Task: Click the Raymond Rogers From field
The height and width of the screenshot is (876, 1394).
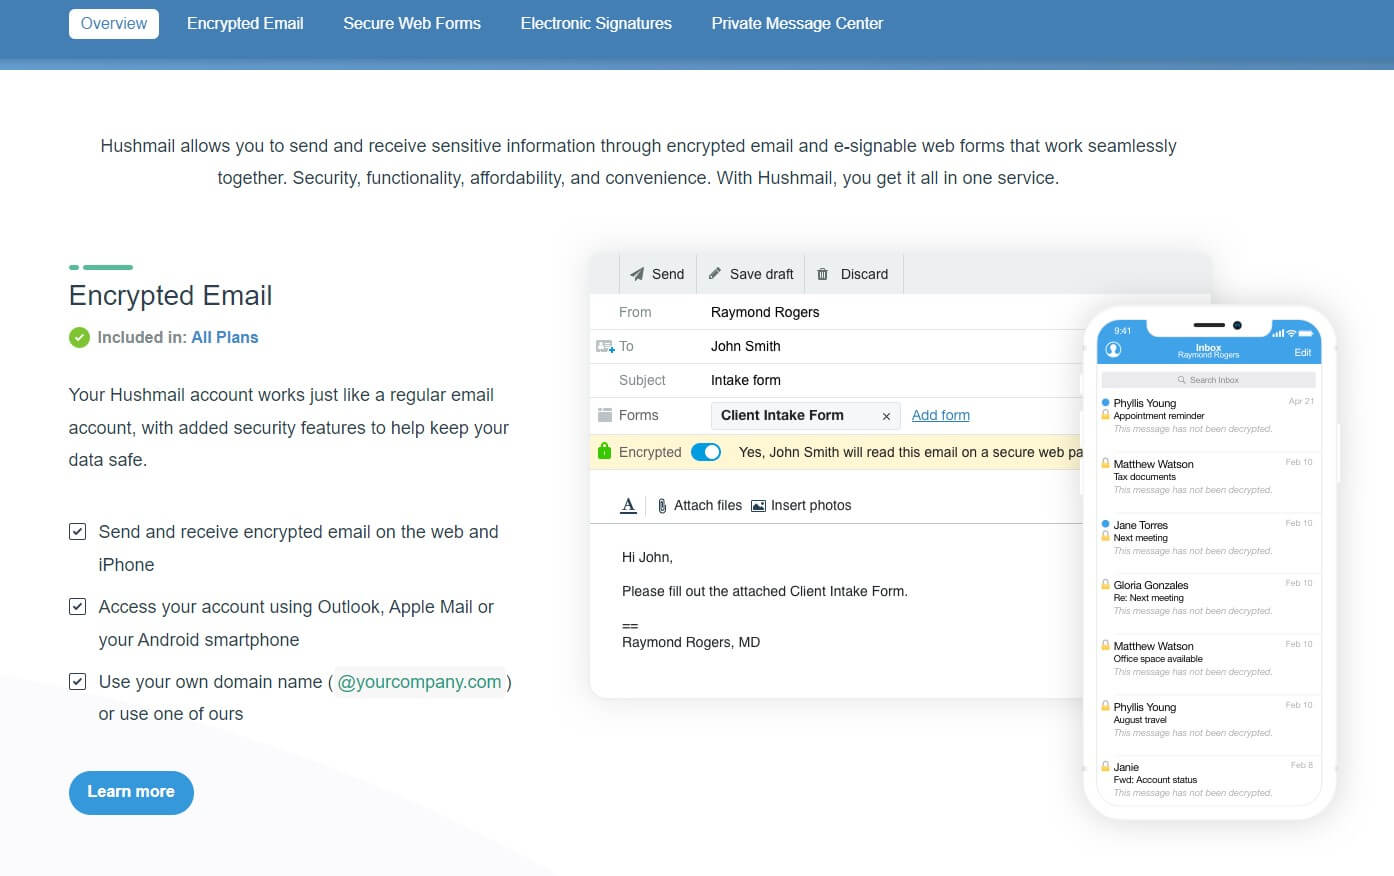Action: [765, 312]
